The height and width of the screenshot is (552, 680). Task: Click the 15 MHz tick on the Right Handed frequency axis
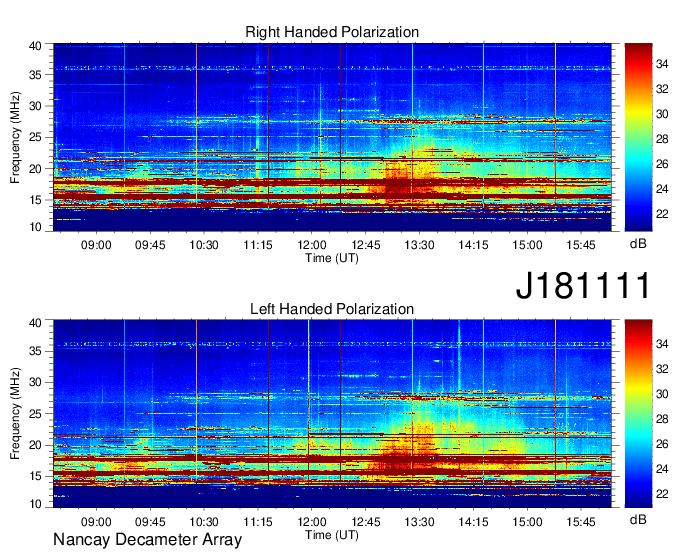pos(35,200)
